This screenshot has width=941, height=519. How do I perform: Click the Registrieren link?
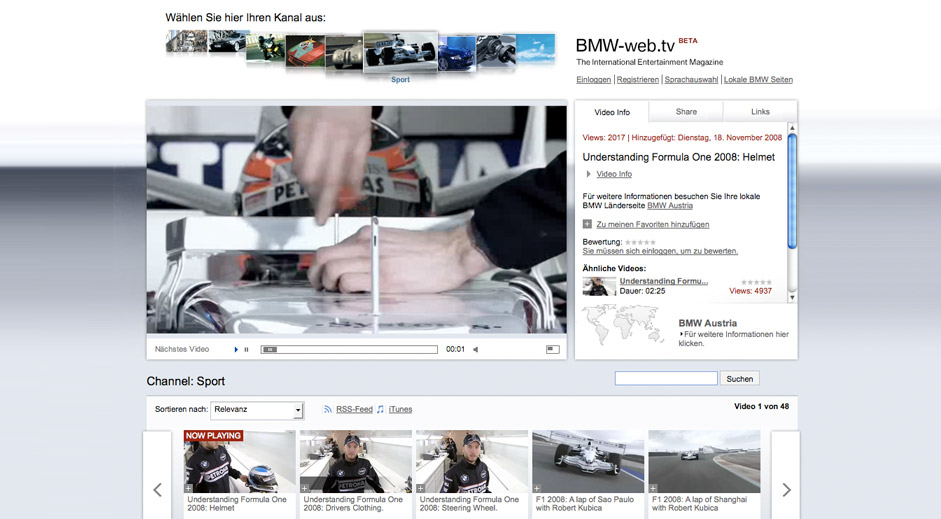637,80
